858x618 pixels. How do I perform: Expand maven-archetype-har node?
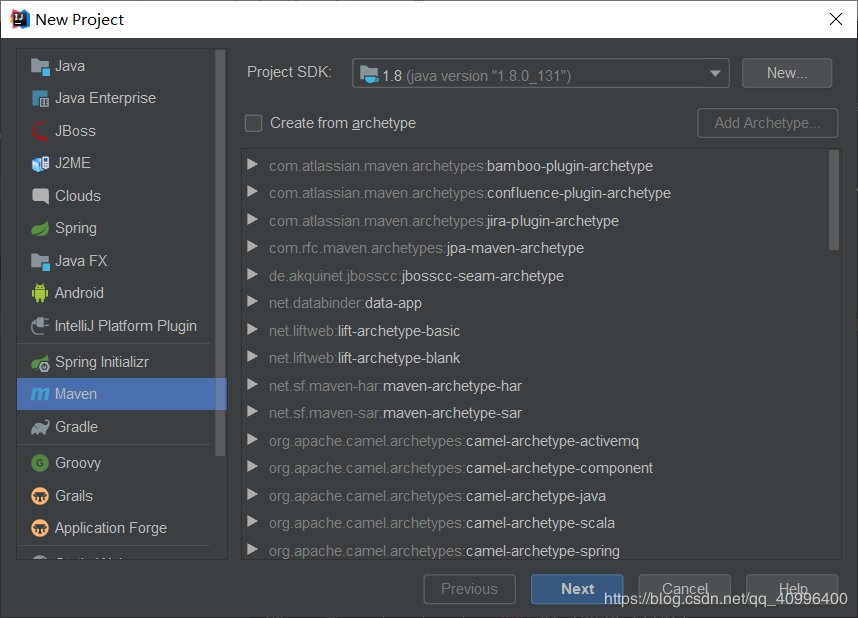point(252,385)
